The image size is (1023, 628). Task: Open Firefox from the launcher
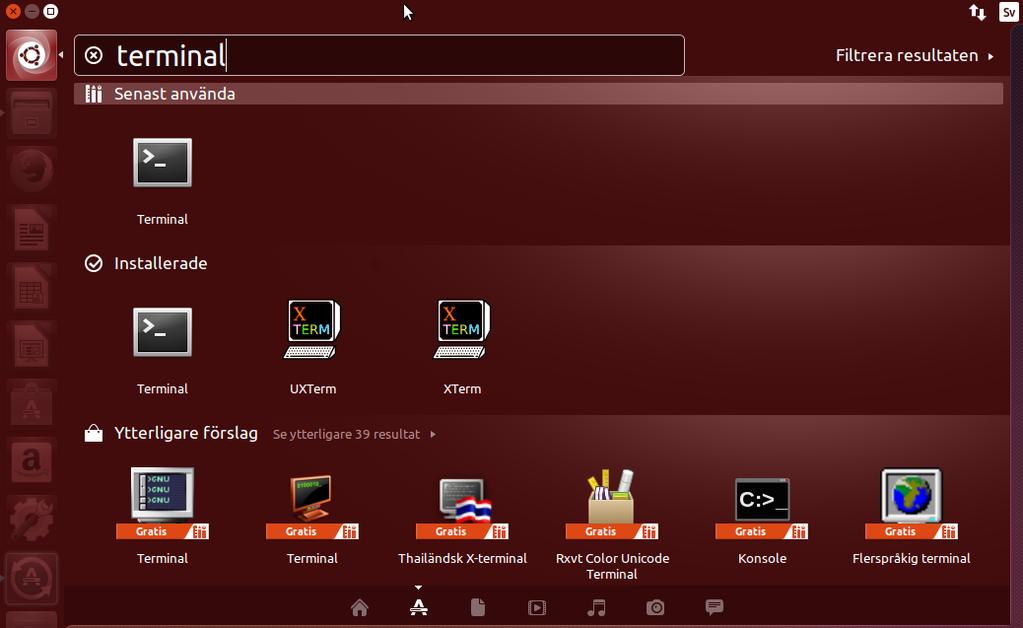31,171
